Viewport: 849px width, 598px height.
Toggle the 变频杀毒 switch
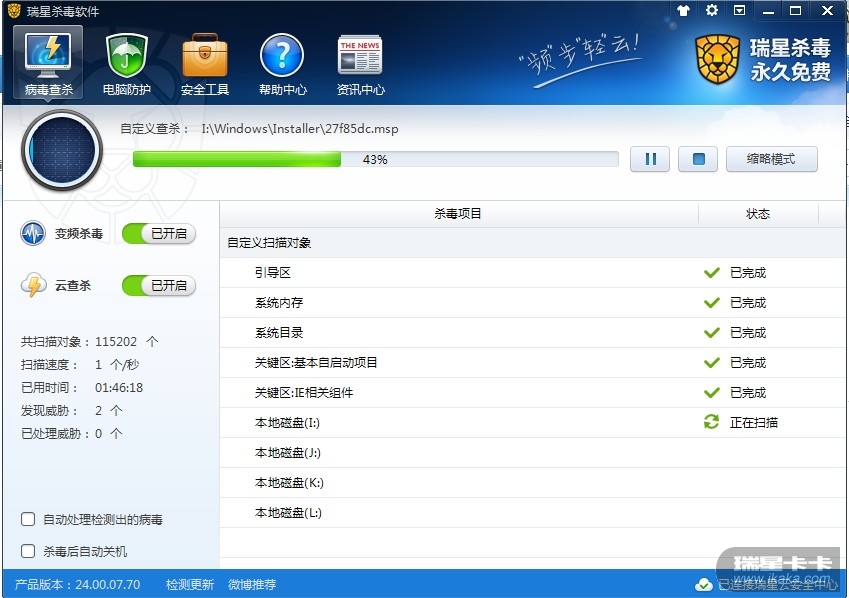click(159, 233)
